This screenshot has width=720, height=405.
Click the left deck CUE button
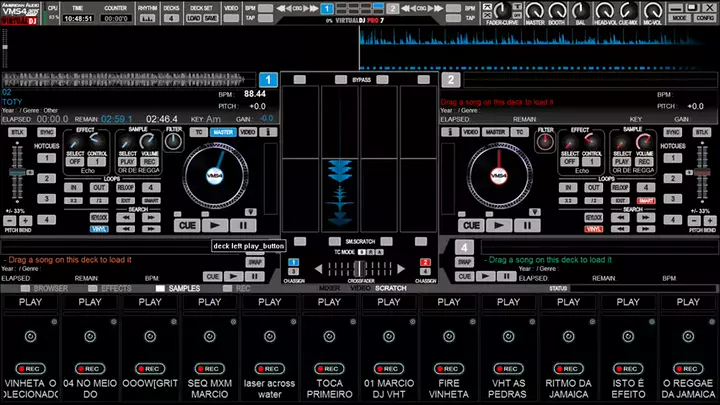[187, 226]
